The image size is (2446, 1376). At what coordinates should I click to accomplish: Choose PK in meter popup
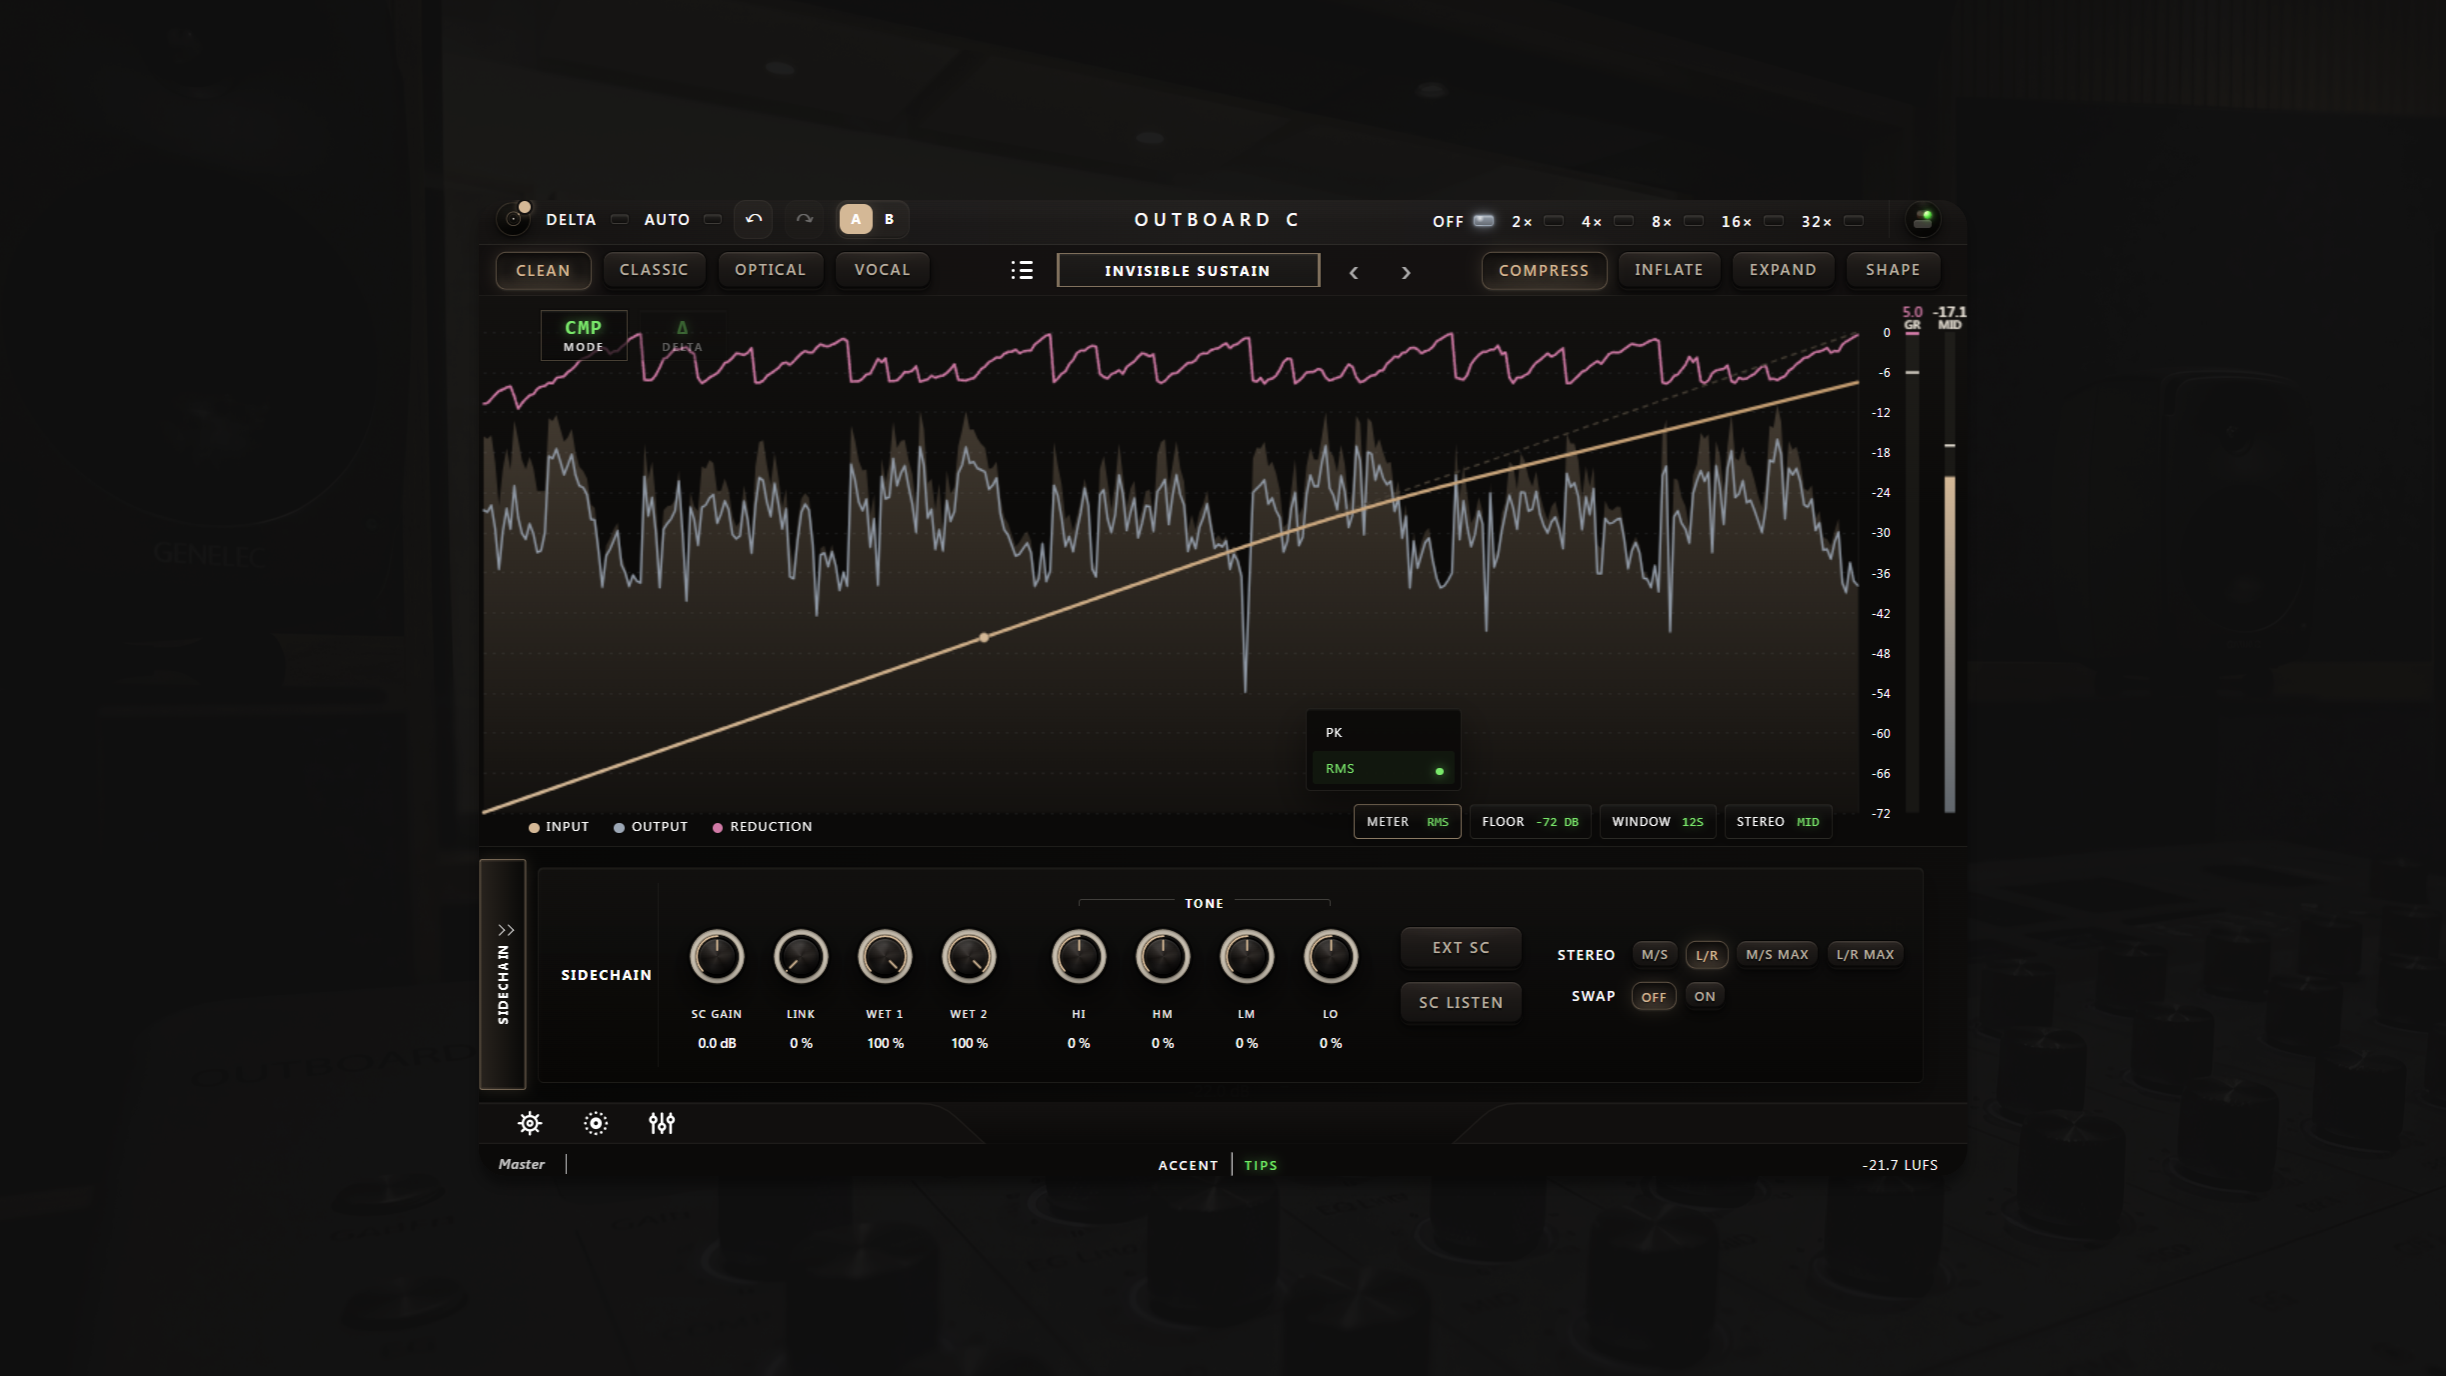1383,733
